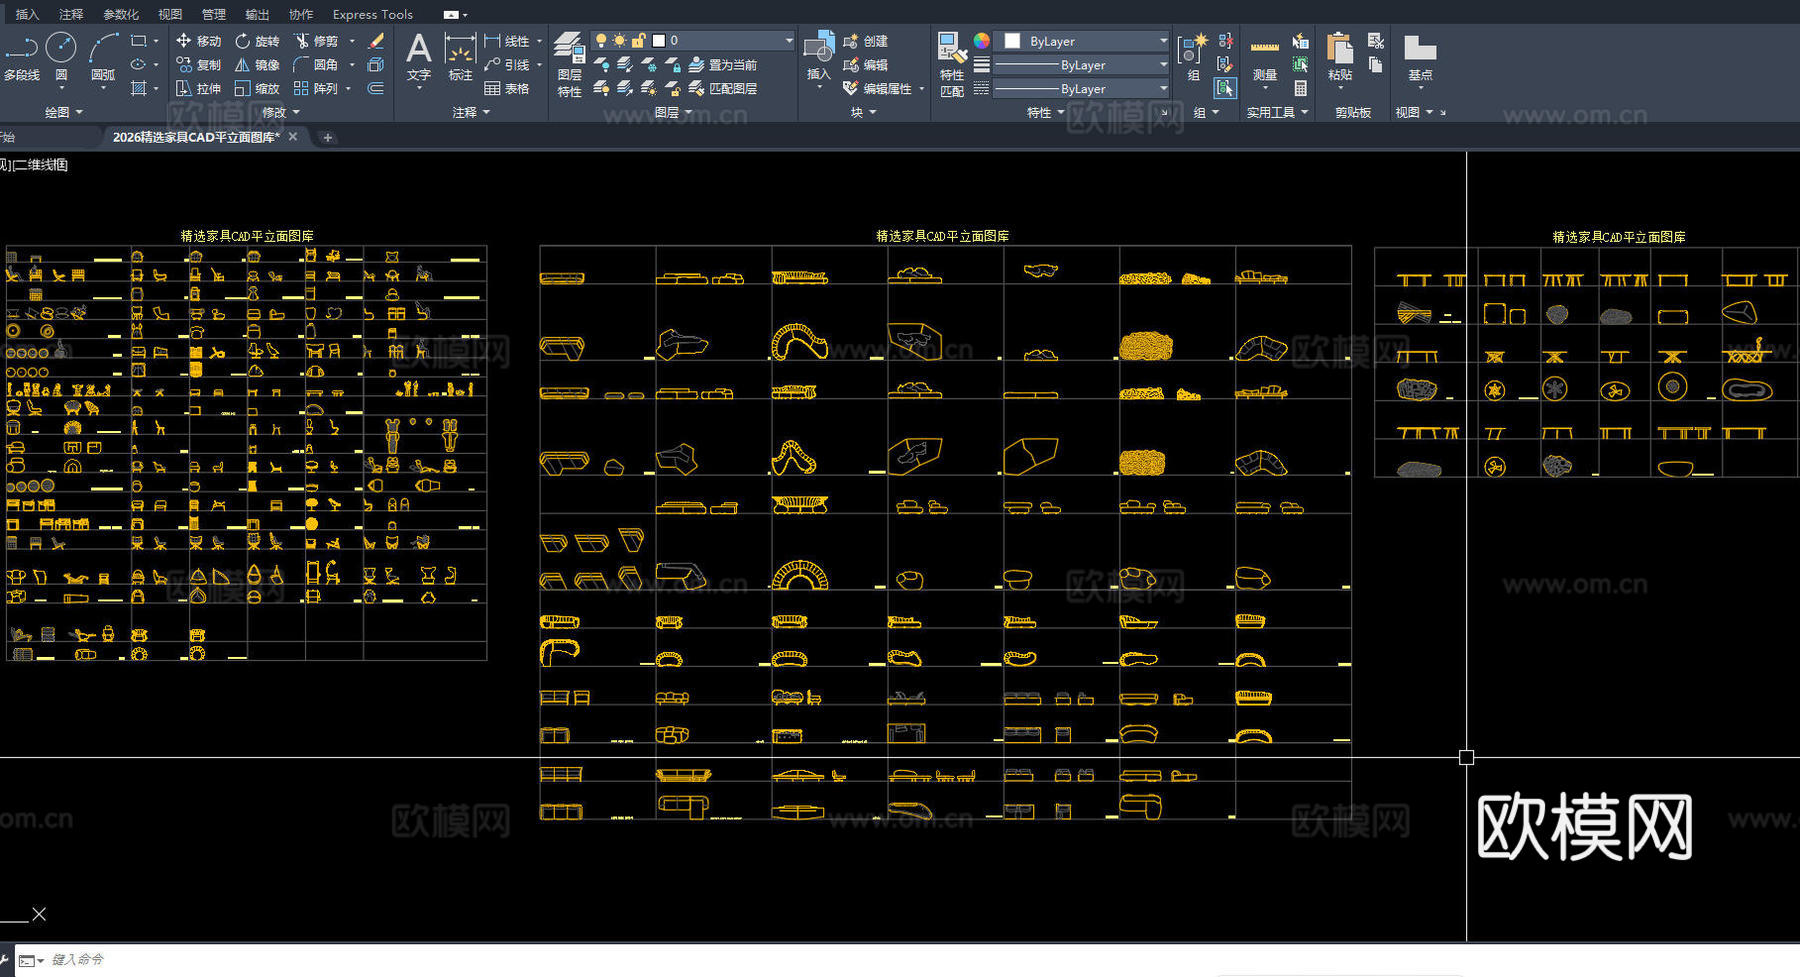The image size is (1800, 977).
Task: Click the Group (组) tool
Action: [x=1193, y=58]
